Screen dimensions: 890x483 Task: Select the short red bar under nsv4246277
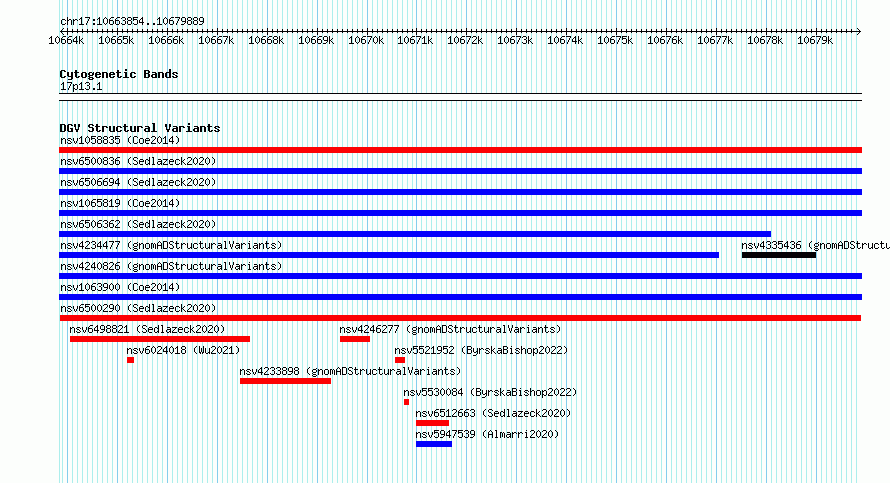tap(355, 339)
